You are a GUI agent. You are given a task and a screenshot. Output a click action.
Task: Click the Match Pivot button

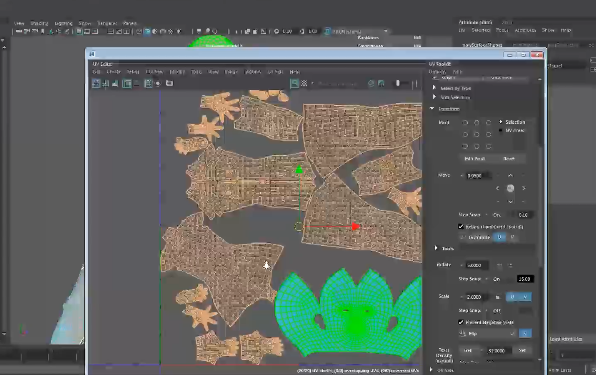tap(474, 158)
